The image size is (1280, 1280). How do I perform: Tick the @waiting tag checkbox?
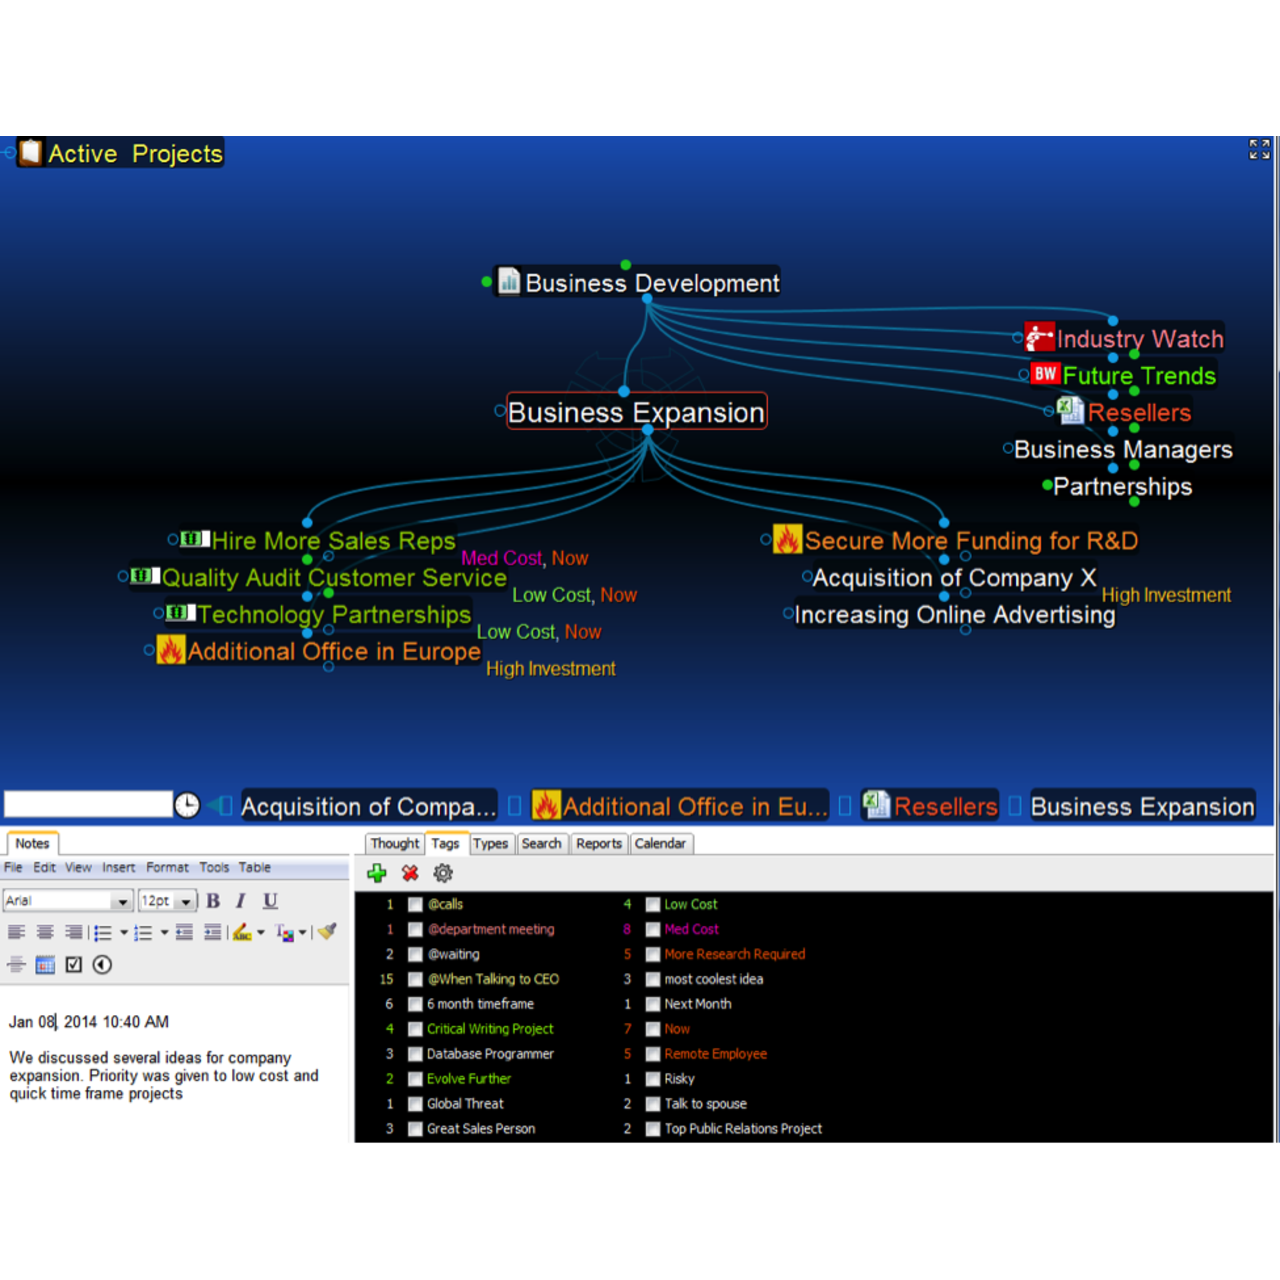point(415,954)
